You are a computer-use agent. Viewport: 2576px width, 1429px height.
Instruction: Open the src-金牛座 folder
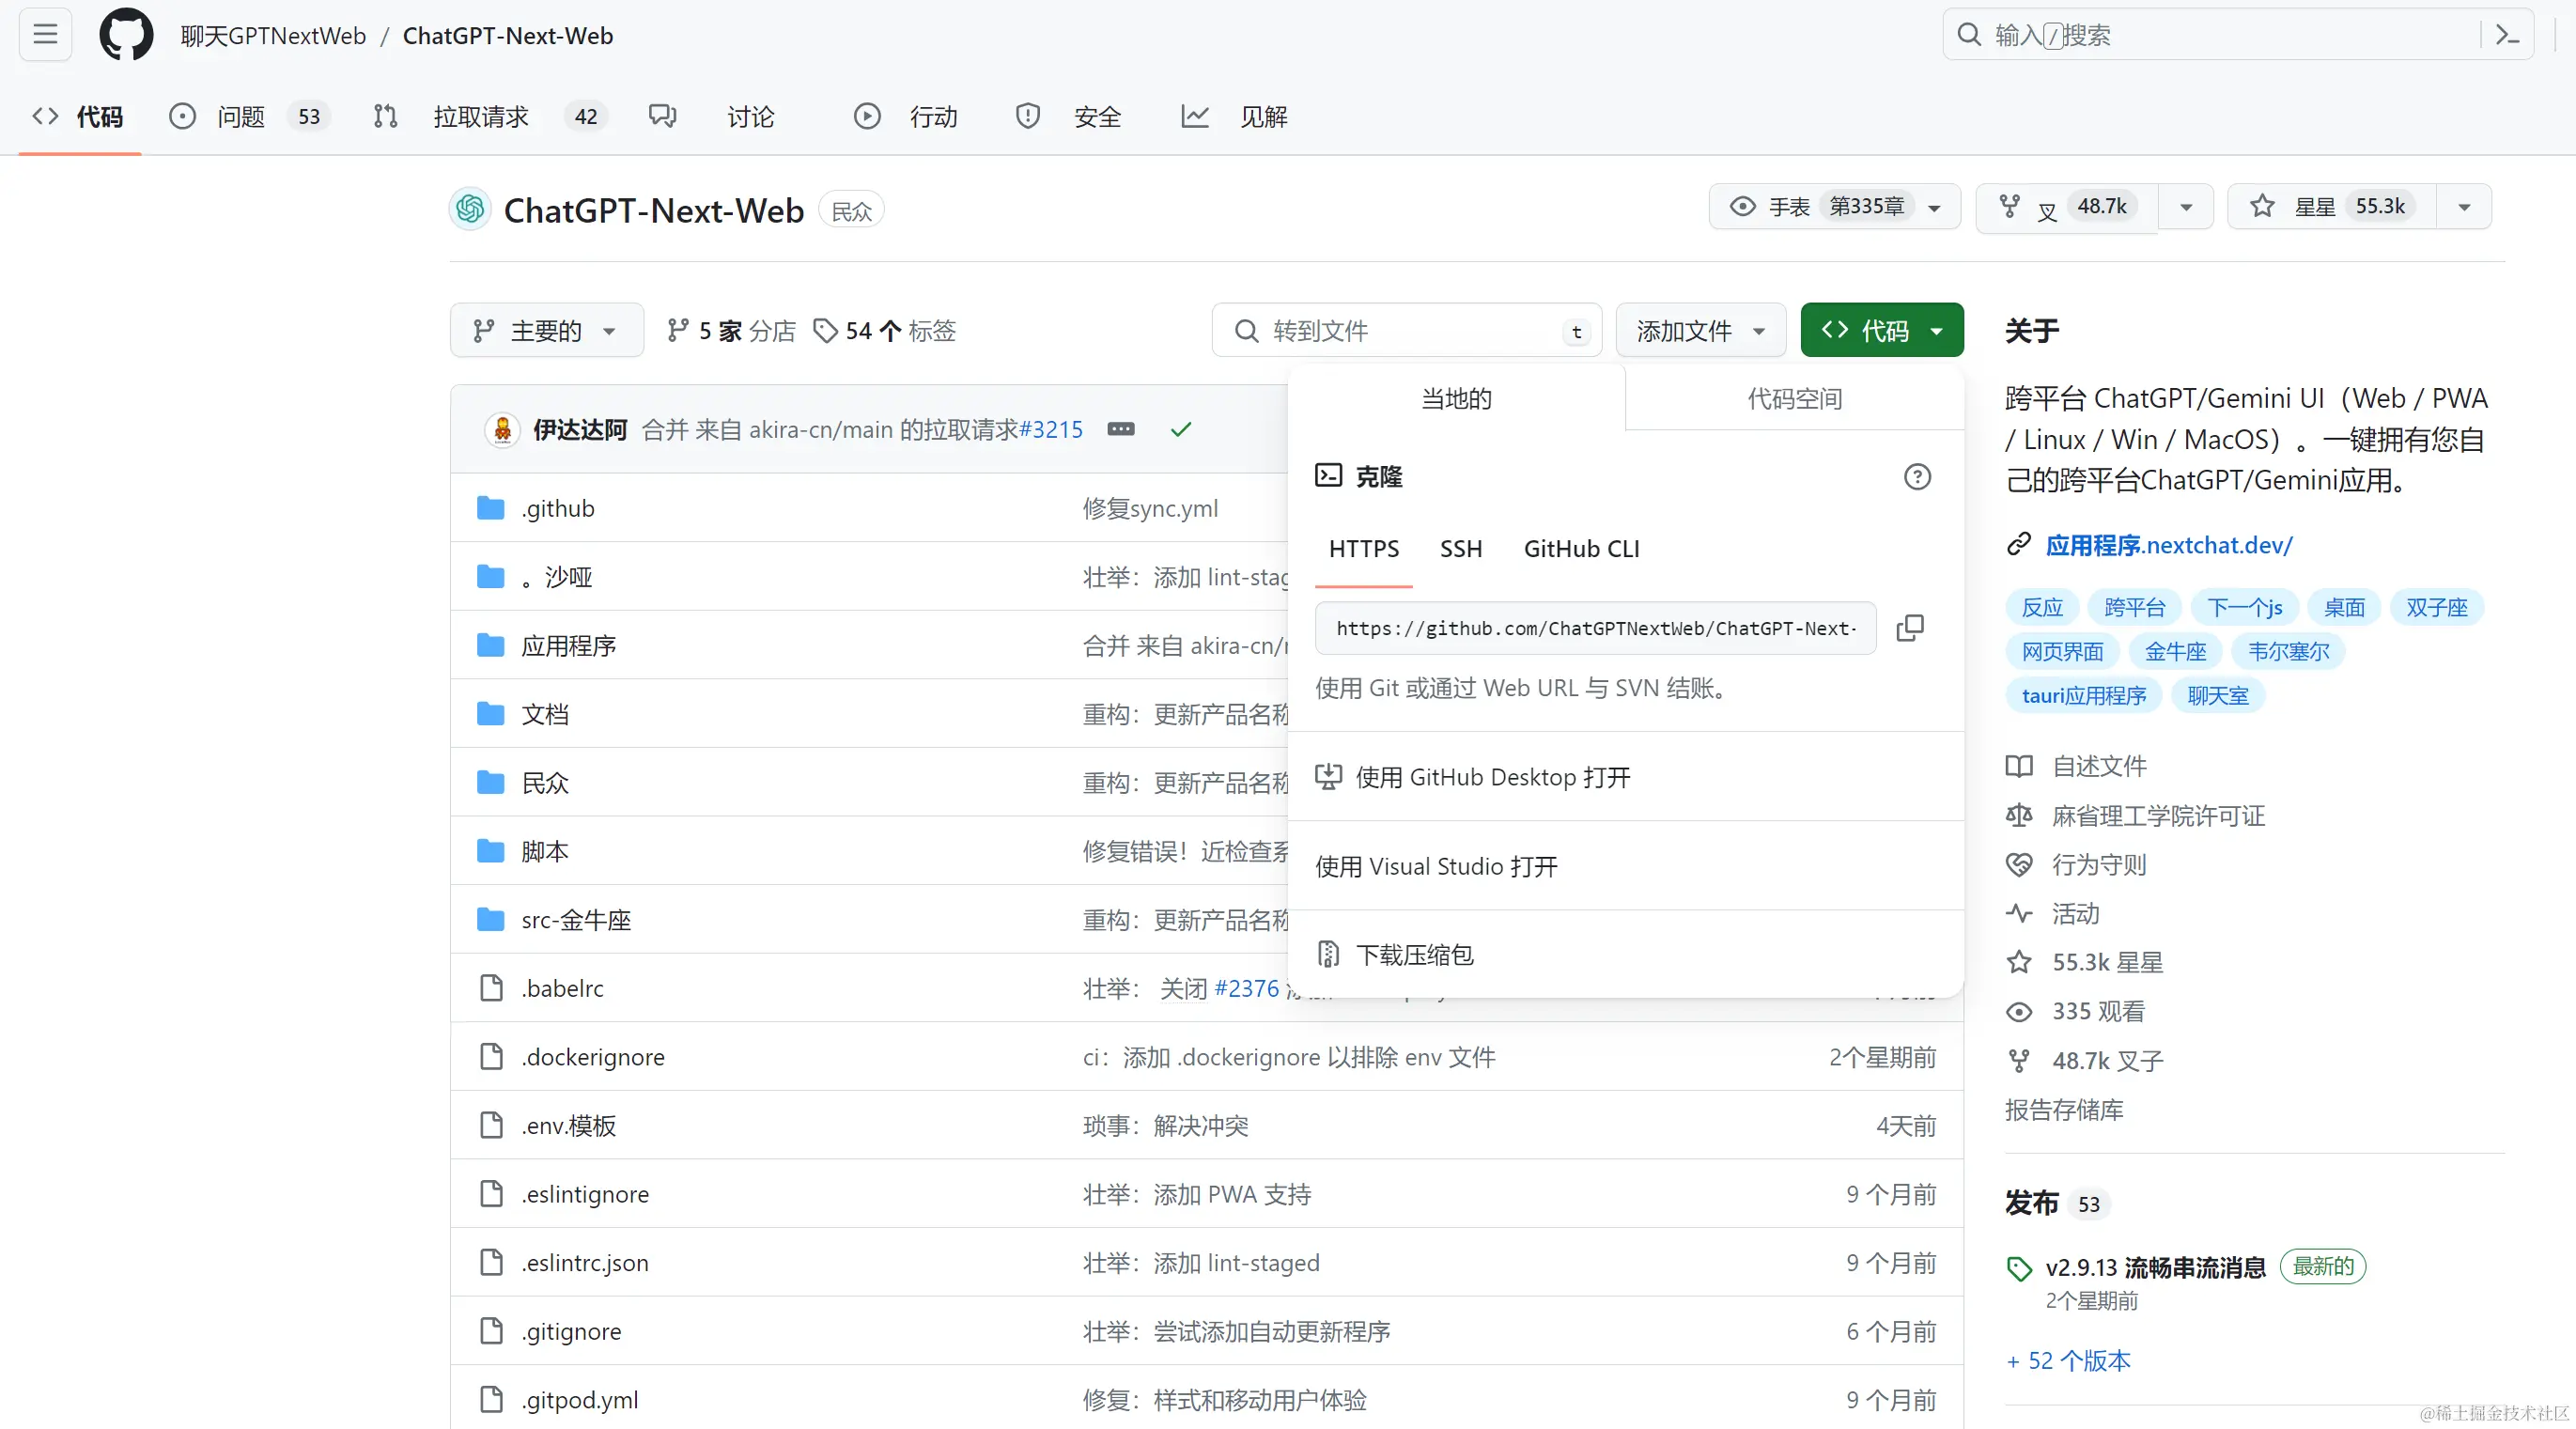point(576,920)
